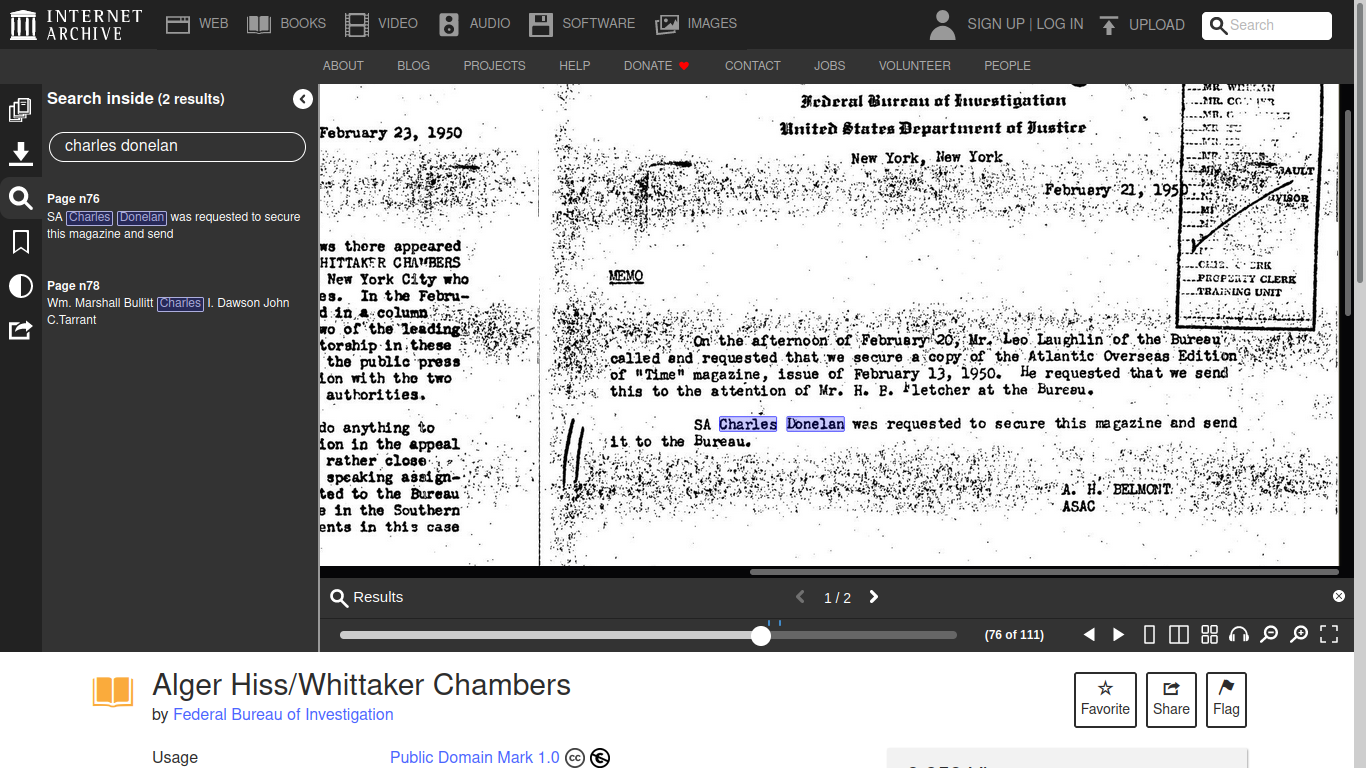Viewport: 1366px width, 768px height.
Task: Open the Projects link
Action: point(494,66)
